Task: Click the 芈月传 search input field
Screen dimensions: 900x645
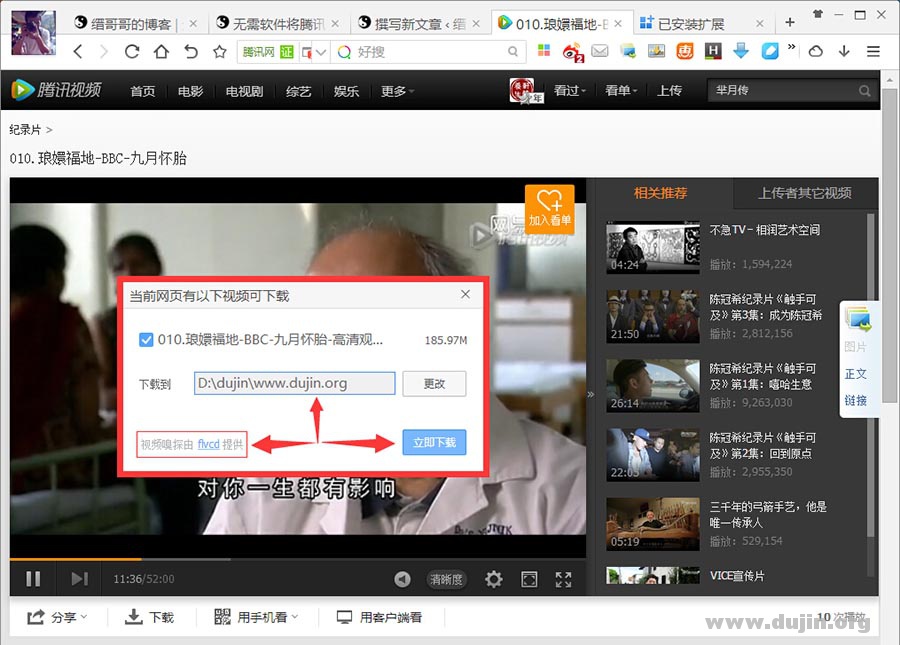Action: [782, 90]
